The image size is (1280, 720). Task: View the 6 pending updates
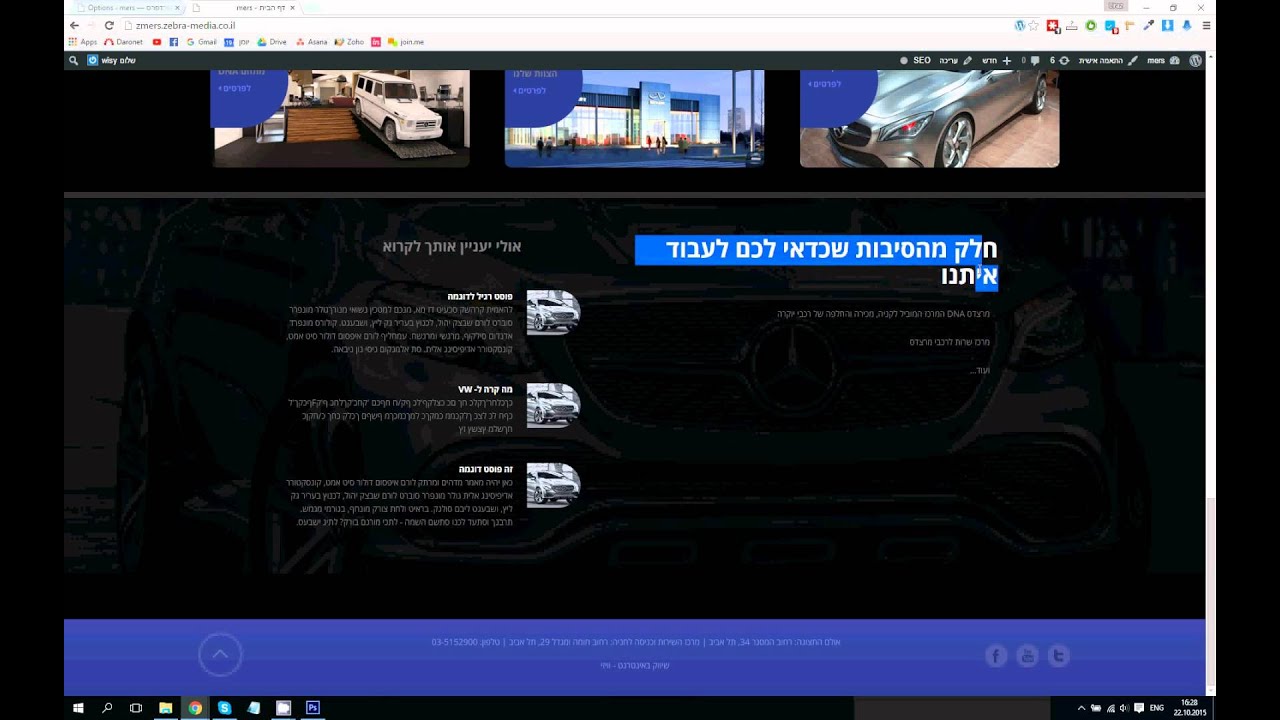coord(1058,60)
